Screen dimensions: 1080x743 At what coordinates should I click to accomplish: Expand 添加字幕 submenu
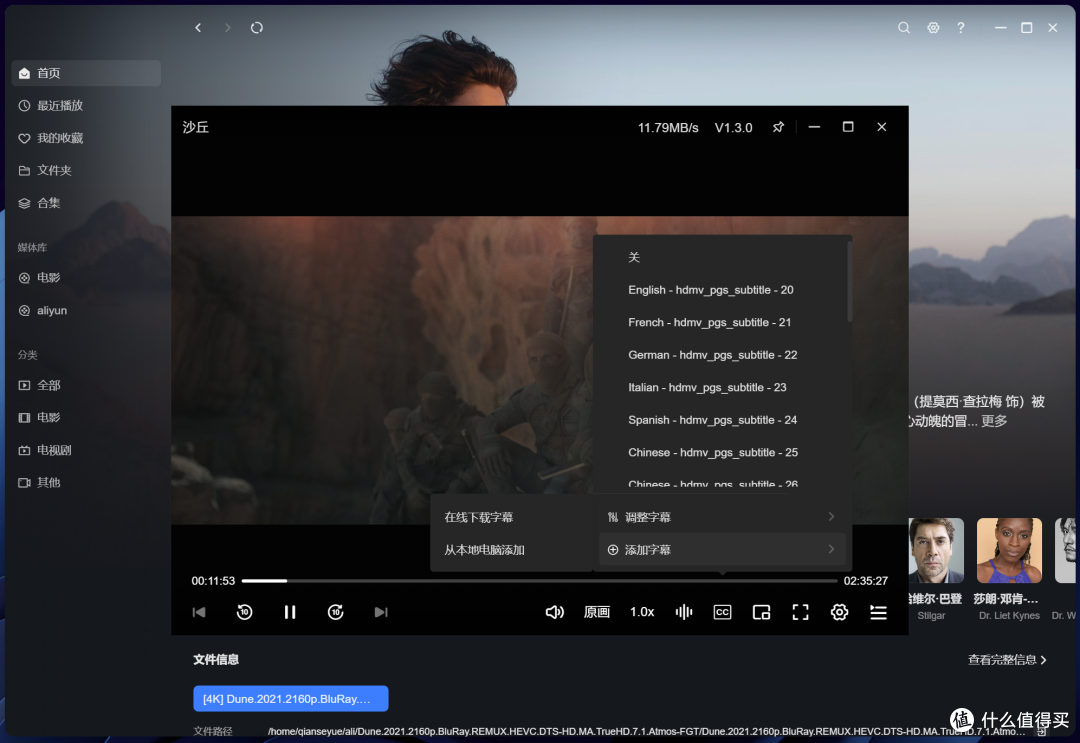[722, 550]
